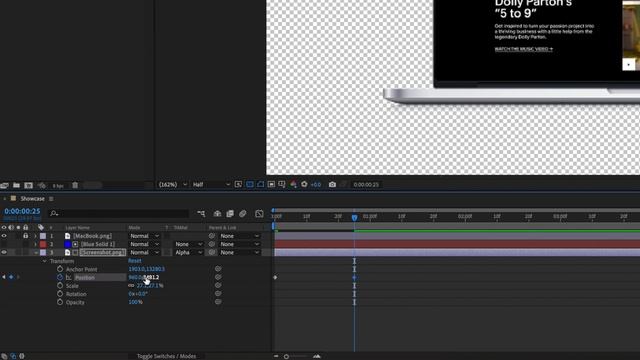This screenshot has height=360, width=640.
Task: Toggle Position stopwatch for Screenshot.png layer
Action: (x=60, y=278)
